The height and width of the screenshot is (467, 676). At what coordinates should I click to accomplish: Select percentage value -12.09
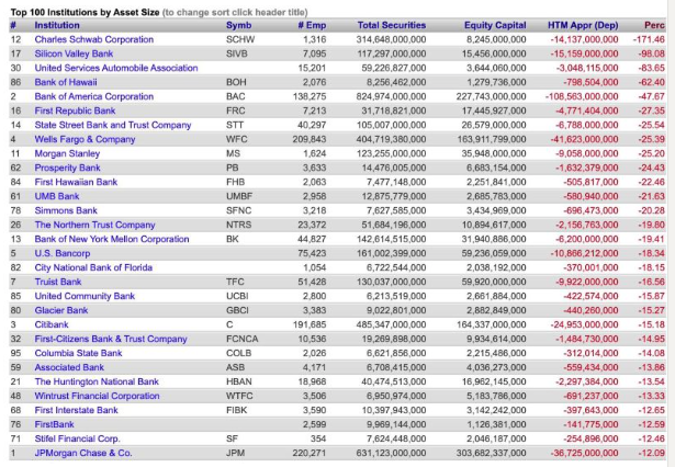(651, 453)
